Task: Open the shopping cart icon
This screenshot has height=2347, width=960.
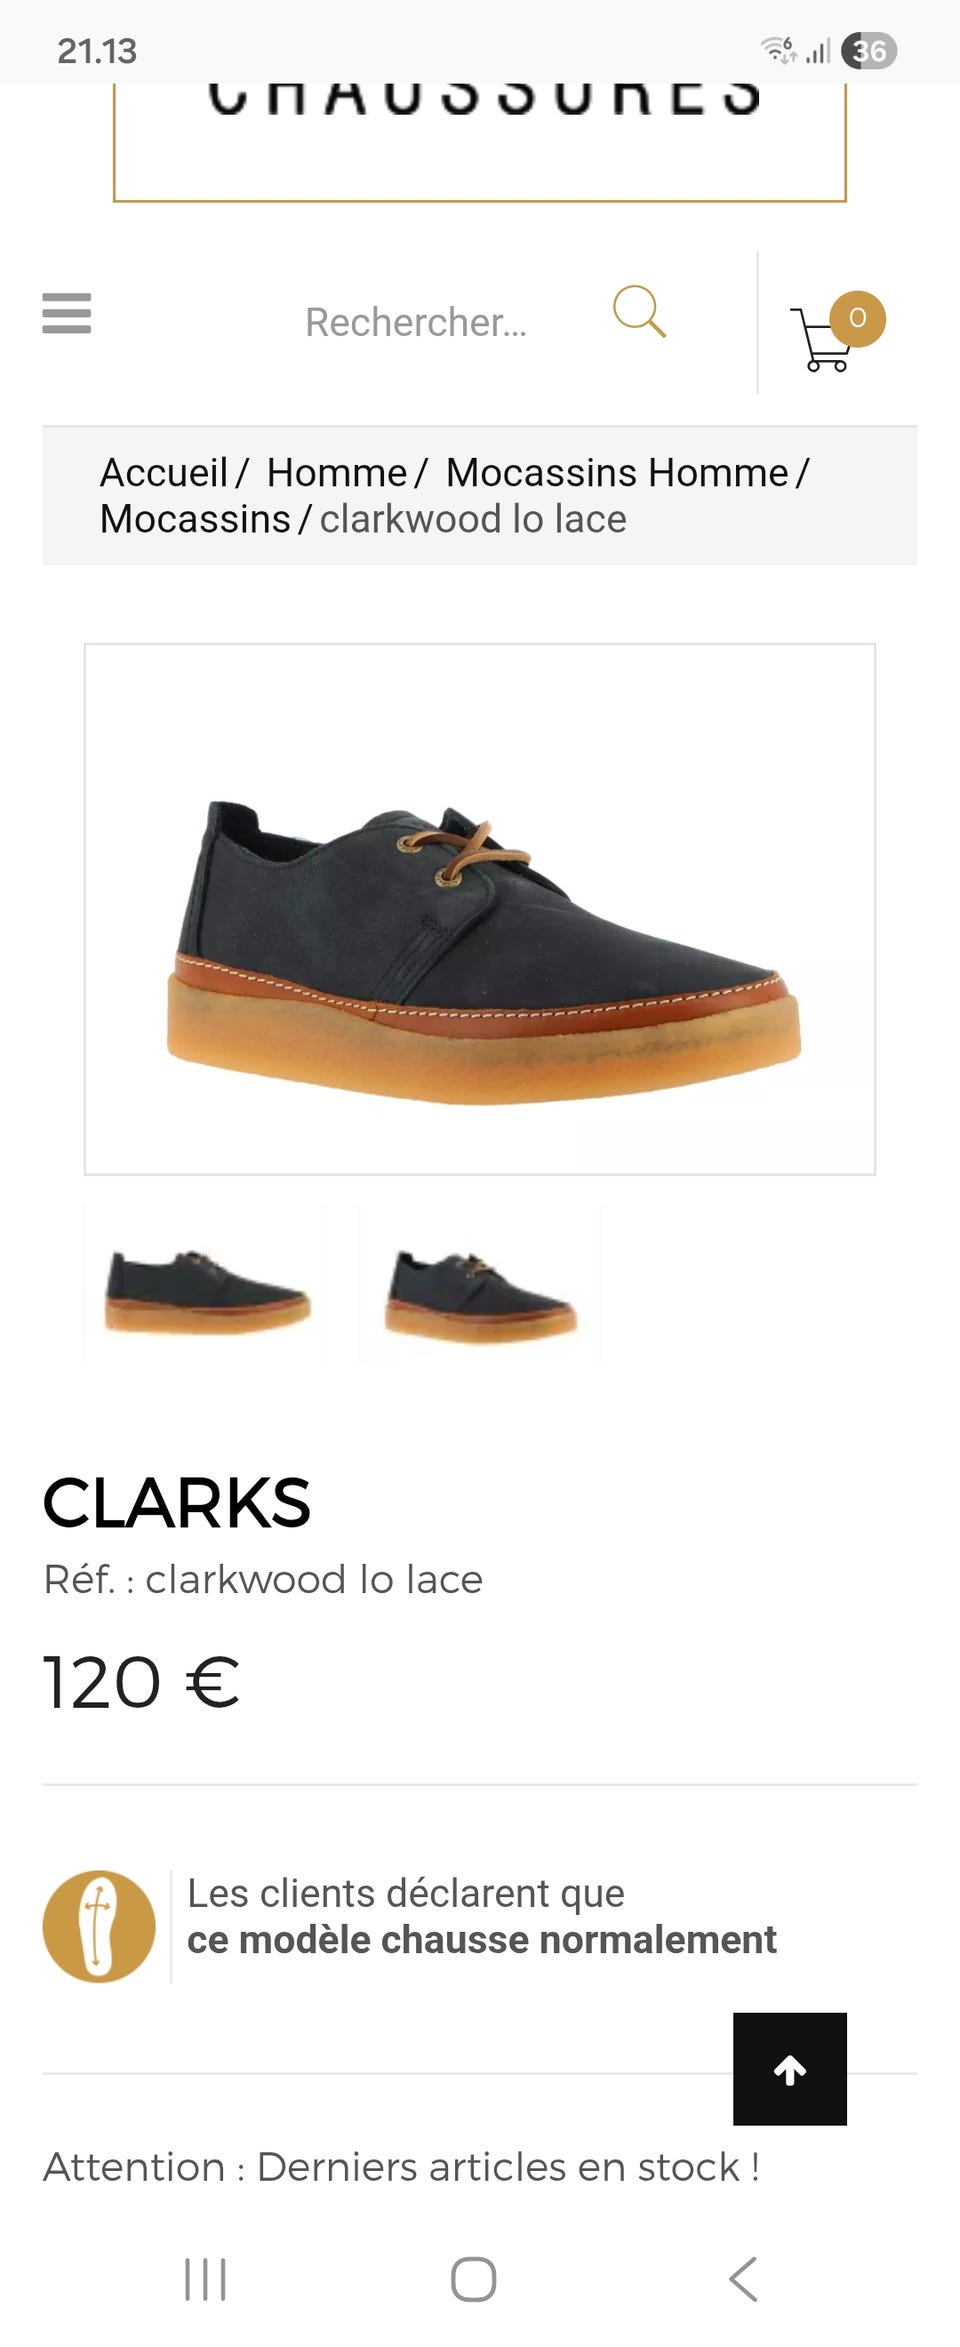Action: point(822,340)
